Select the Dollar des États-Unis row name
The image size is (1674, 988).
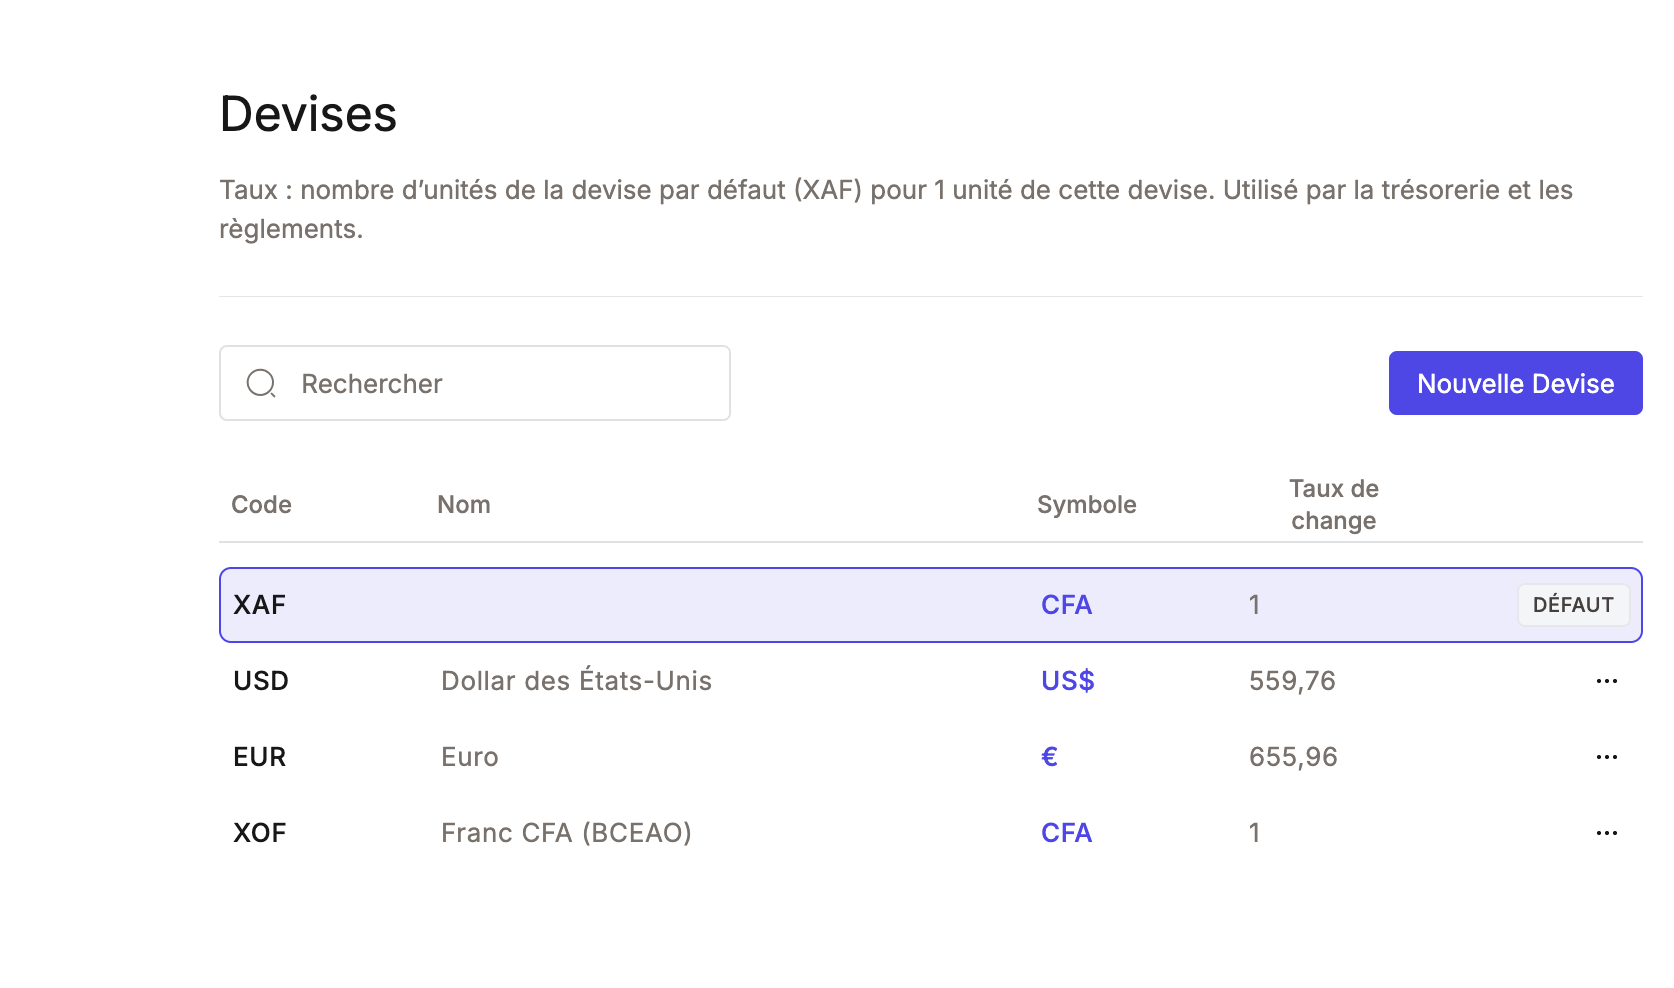pyautogui.click(x=576, y=681)
